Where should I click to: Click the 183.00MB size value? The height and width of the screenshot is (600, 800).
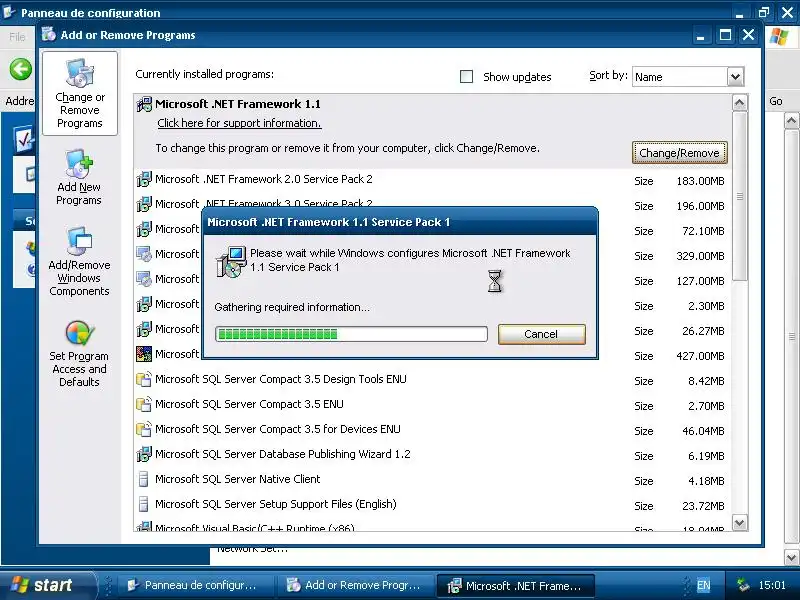coord(701,181)
